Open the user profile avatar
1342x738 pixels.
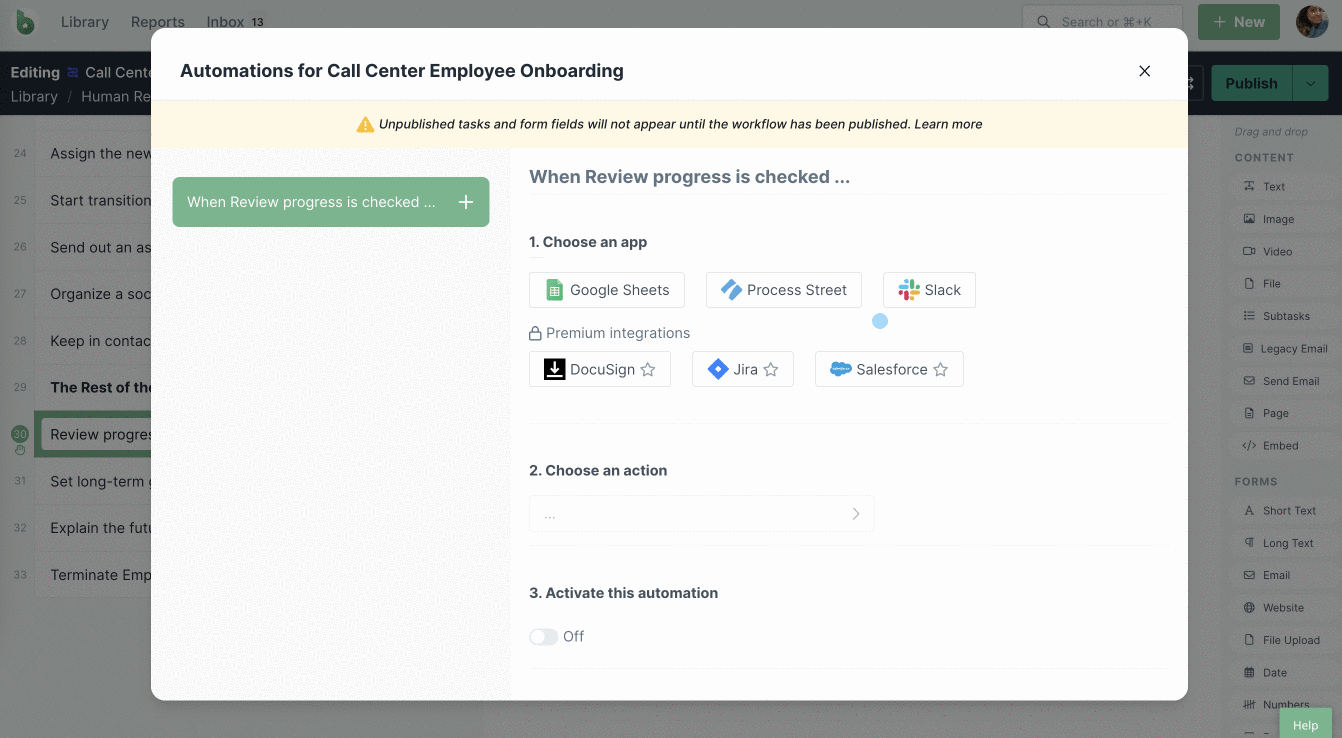tap(1312, 22)
